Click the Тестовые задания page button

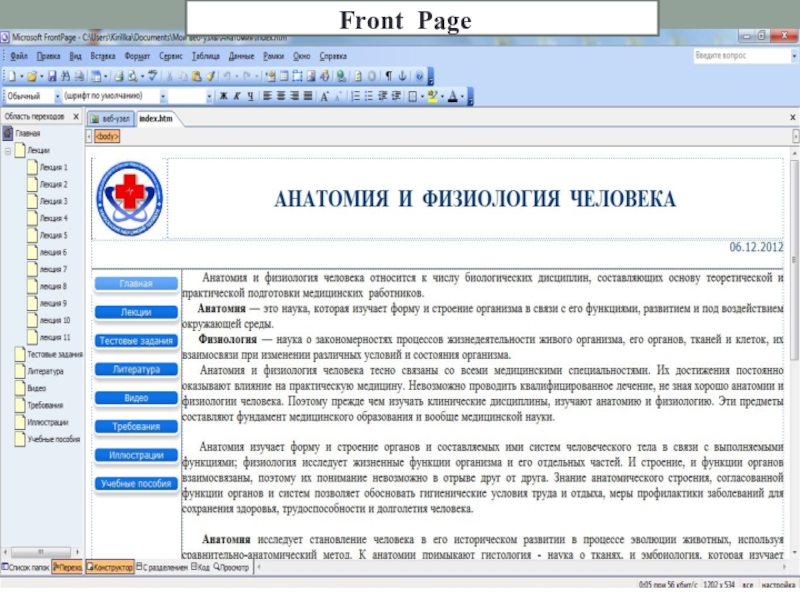pyautogui.click(x=136, y=341)
